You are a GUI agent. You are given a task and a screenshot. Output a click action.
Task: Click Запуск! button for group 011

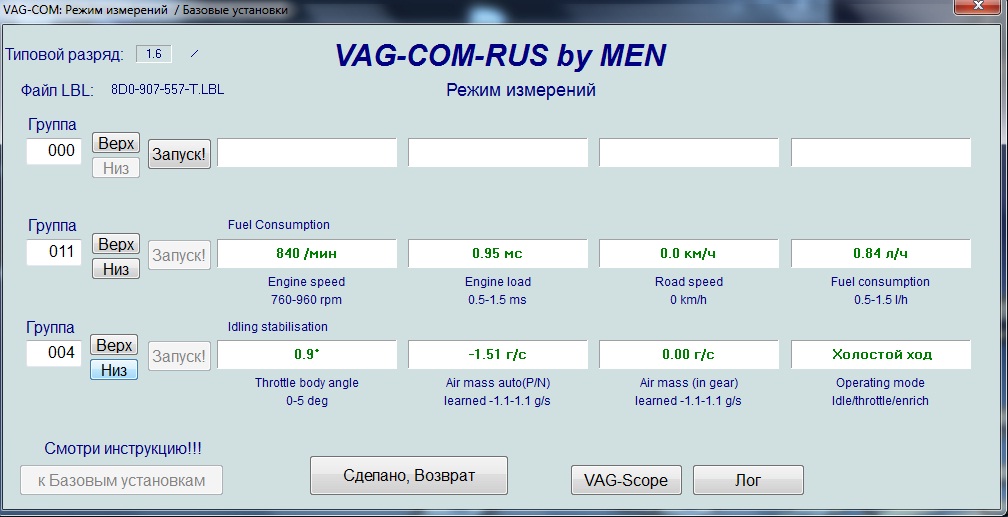pyautogui.click(x=179, y=255)
